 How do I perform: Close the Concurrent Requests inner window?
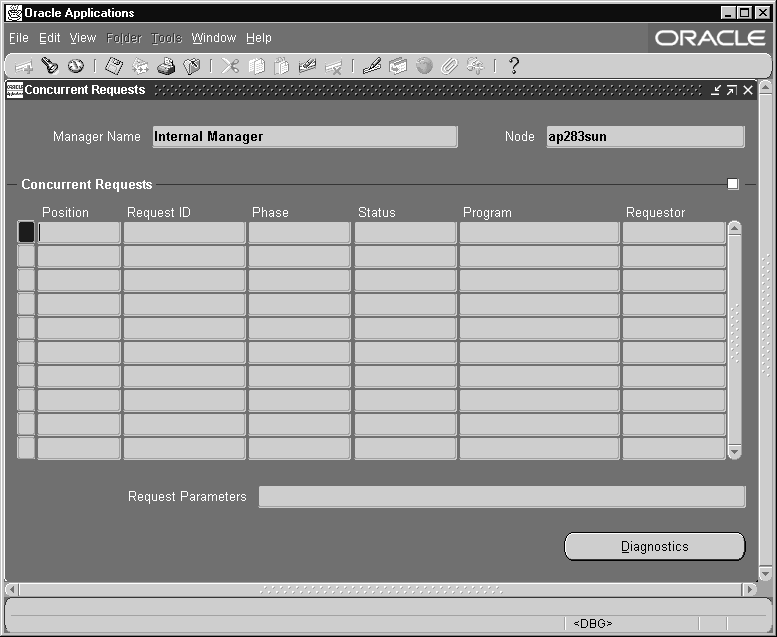tap(748, 90)
